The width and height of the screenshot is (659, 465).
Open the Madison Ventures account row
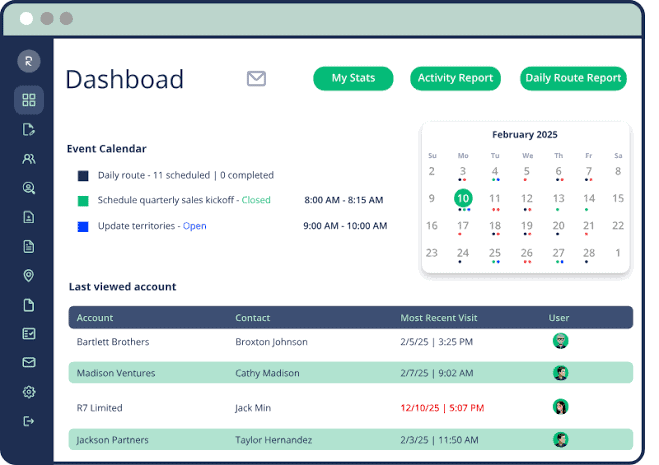351,373
